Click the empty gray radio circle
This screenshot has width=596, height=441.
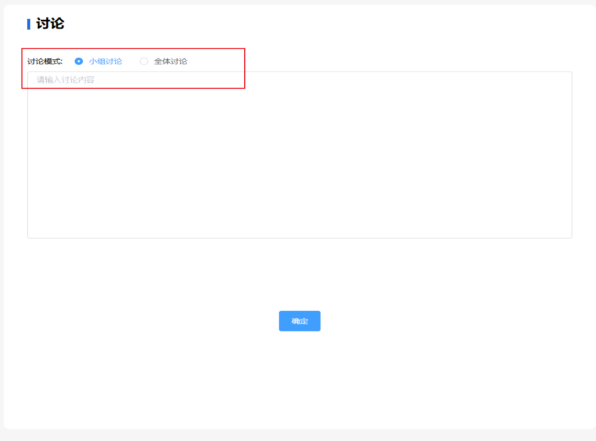click(144, 61)
